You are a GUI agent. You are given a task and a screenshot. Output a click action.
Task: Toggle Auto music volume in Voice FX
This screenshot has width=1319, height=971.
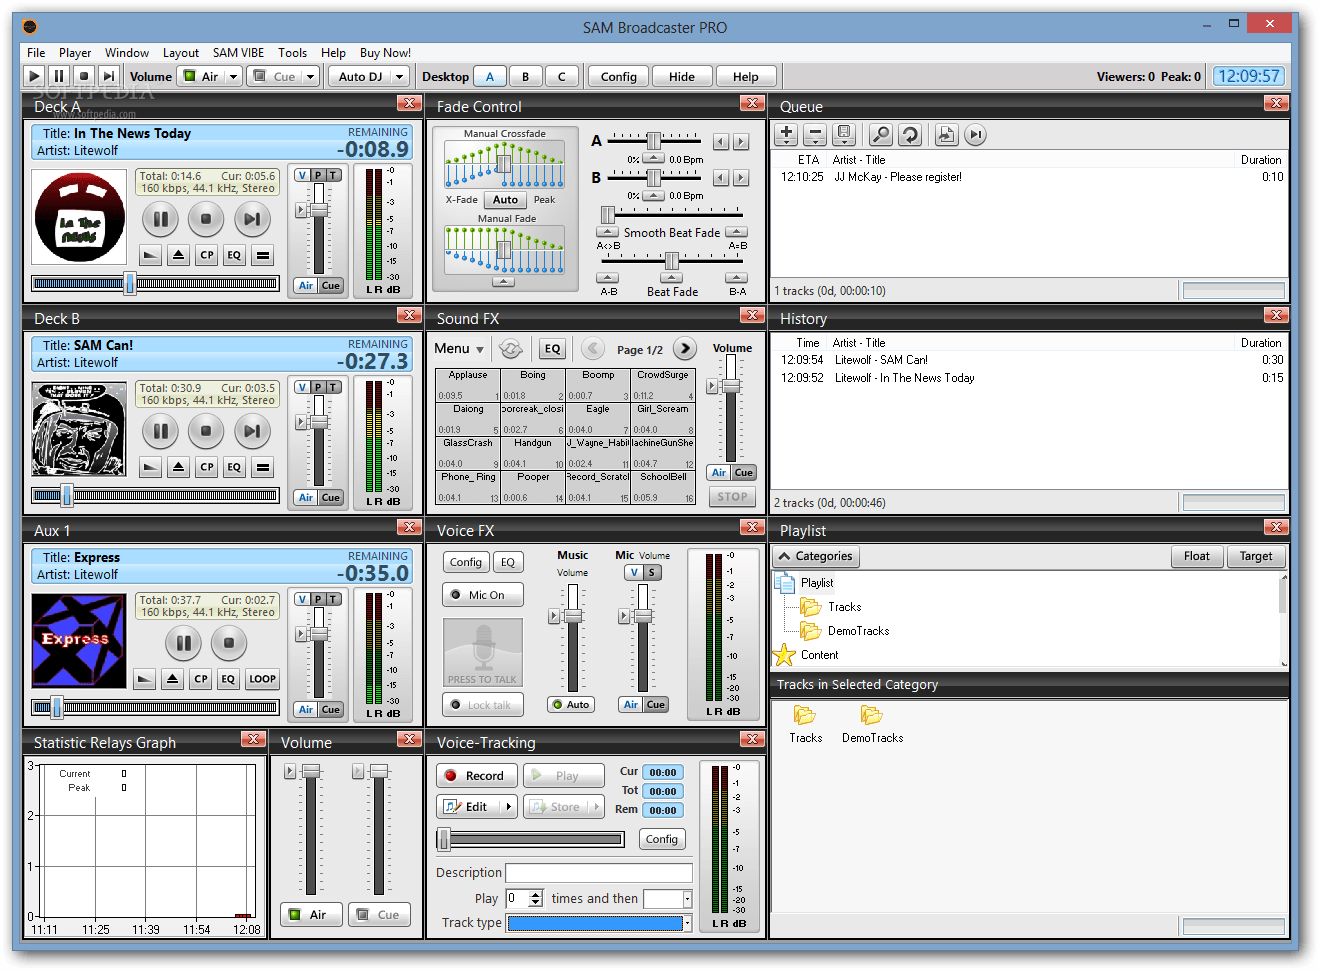(571, 704)
